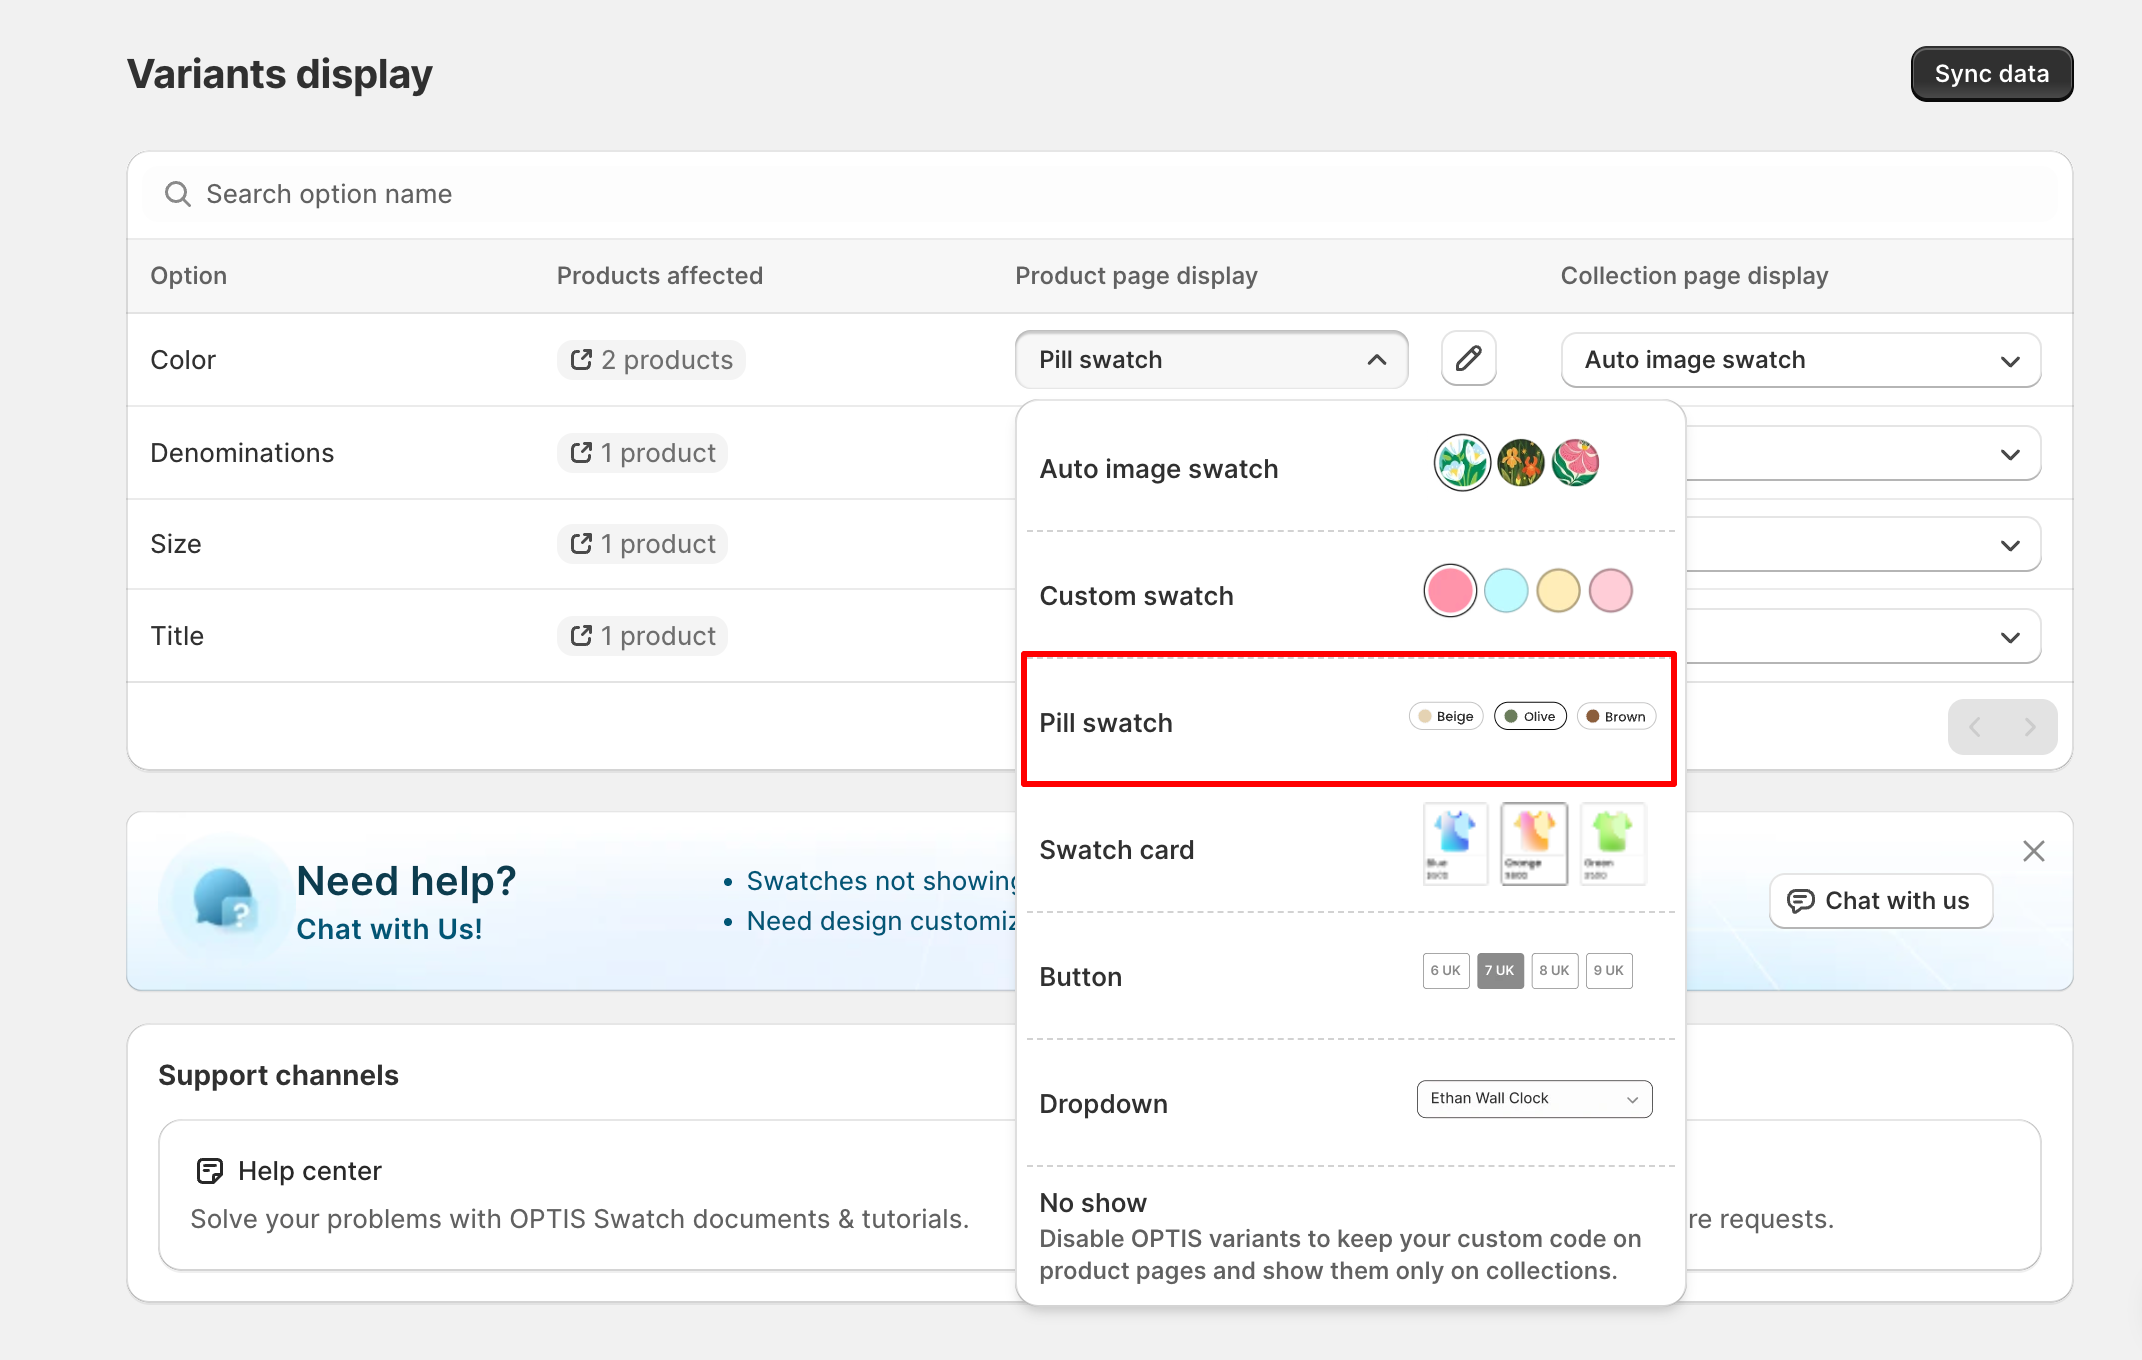Collapse the Pill swatch product page dropdown
Image resolution: width=2142 pixels, height=1360 pixels.
tap(1211, 360)
